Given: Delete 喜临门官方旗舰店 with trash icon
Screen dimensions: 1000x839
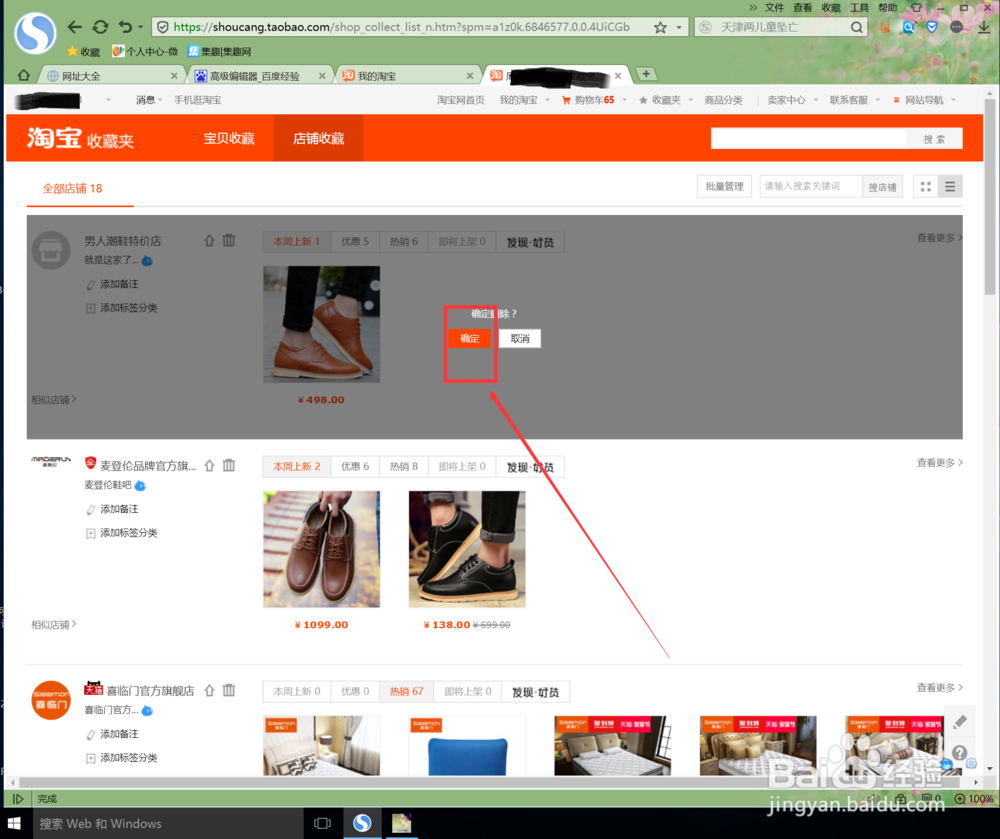Looking at the screenshot, I should (x=229, y=690).
